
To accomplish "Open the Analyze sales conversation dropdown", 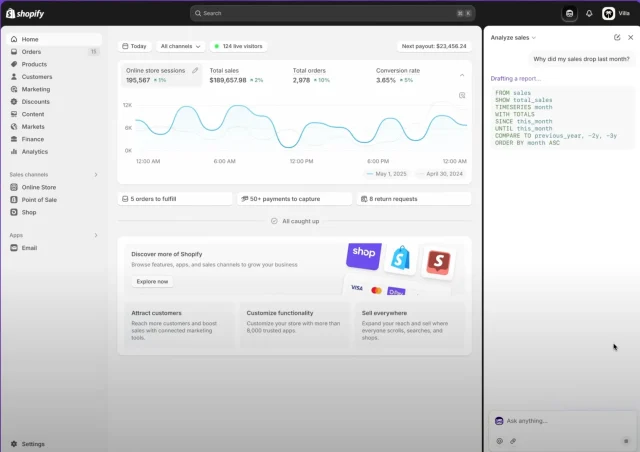I will tap(513, 38).
